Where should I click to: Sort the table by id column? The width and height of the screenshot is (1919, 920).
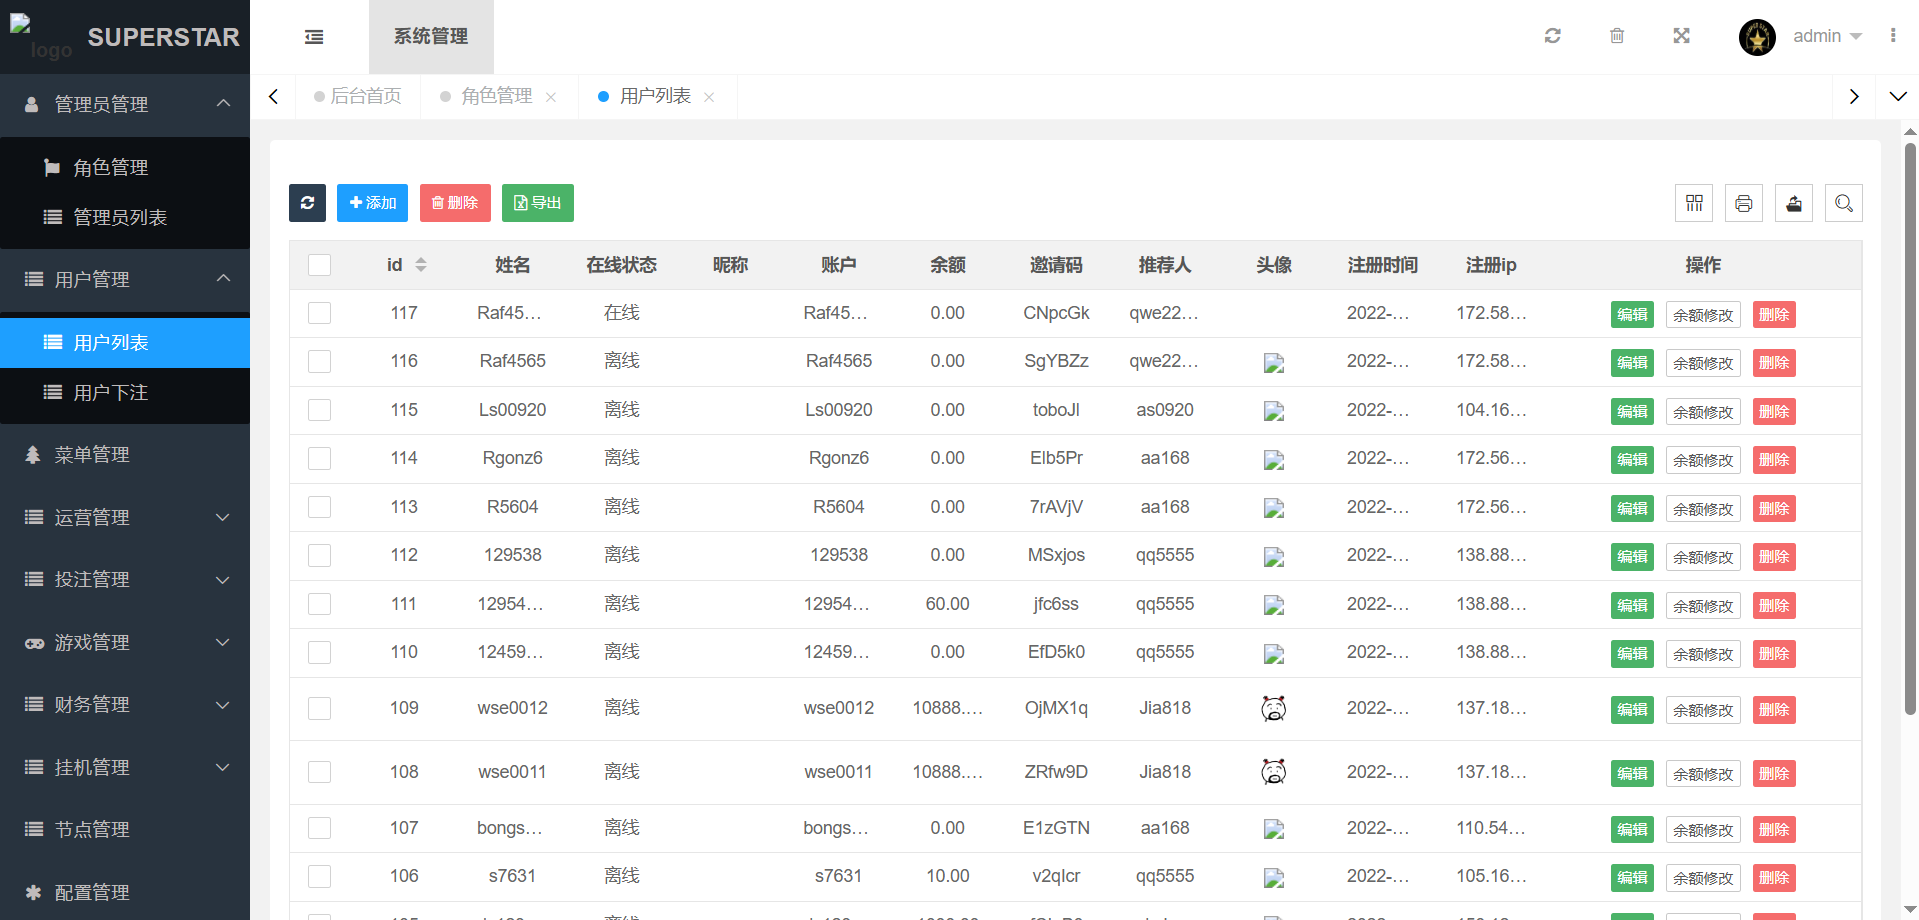[x=421, y=265]
